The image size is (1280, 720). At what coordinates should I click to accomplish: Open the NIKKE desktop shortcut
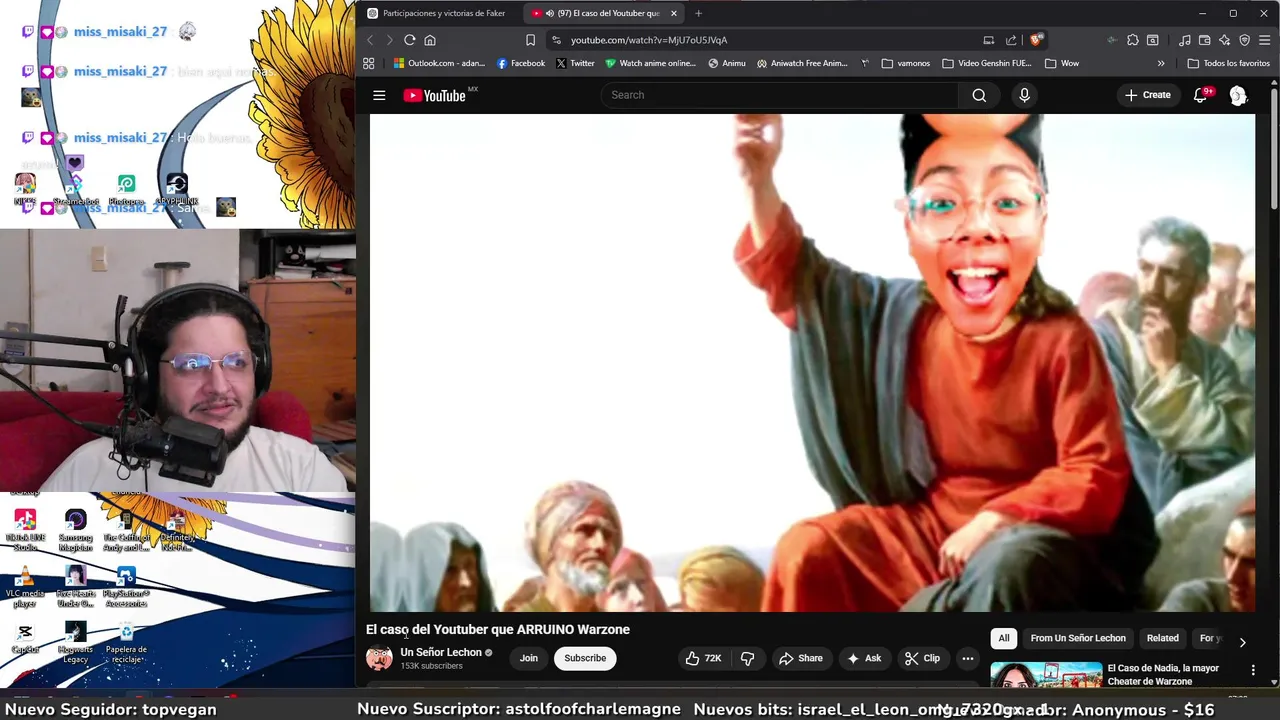click(x=25, y=189)
